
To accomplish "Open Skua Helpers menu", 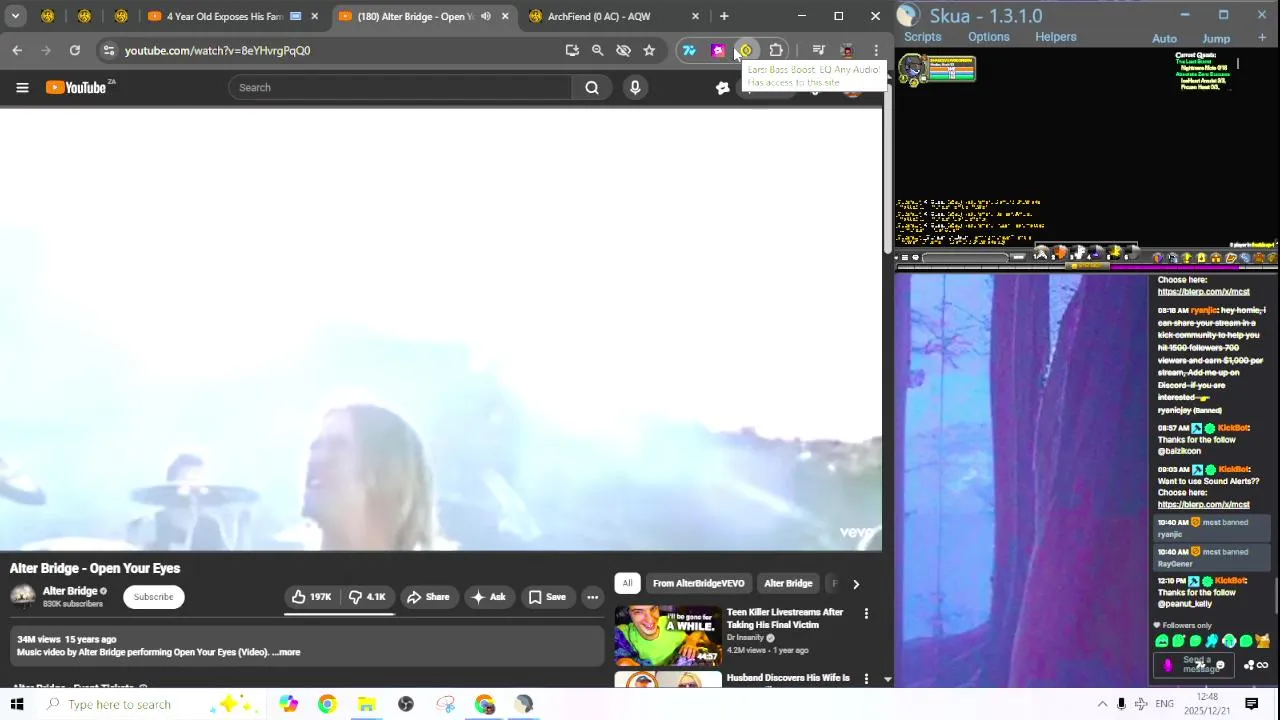I will click(x=1056, y=37).
